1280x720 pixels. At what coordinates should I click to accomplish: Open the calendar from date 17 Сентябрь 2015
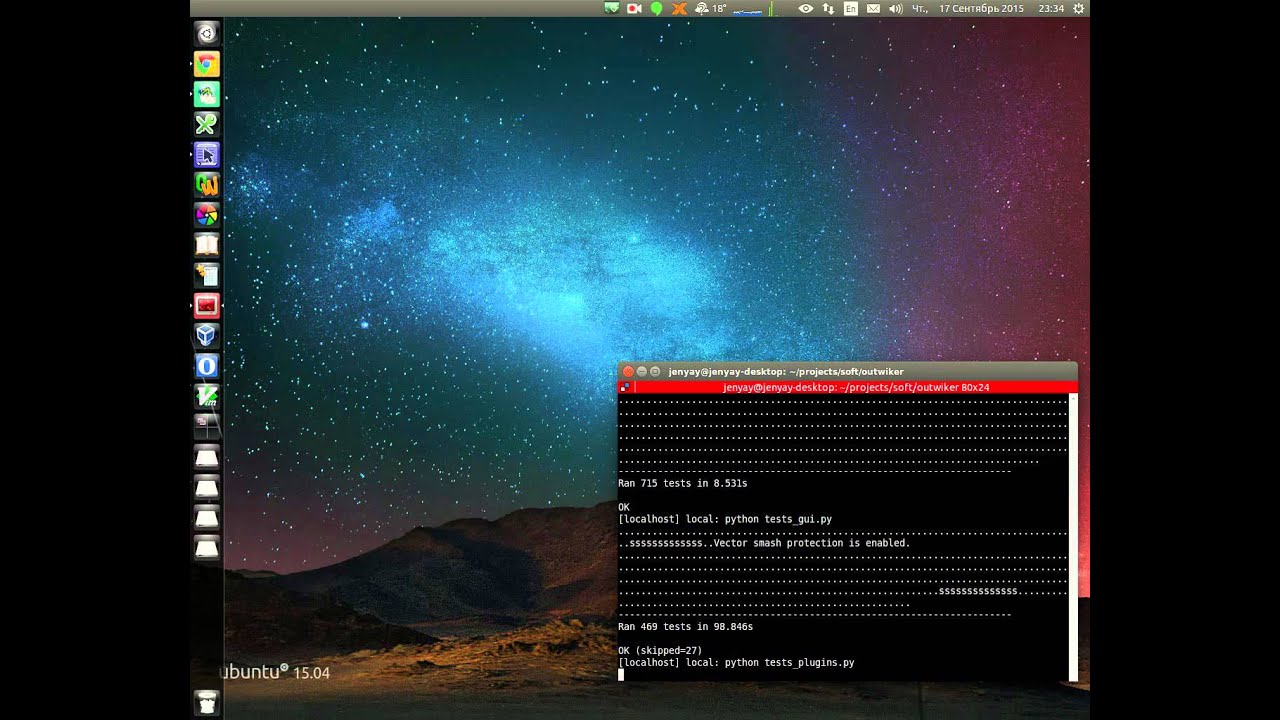pyautogui.click(x=981, y=8)
